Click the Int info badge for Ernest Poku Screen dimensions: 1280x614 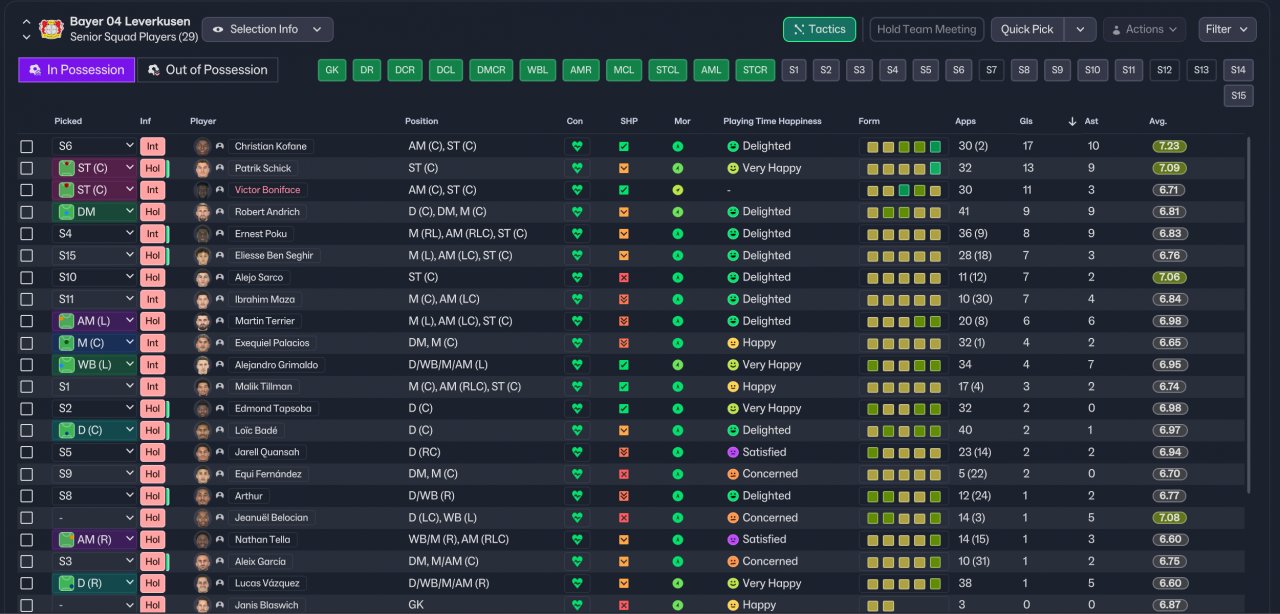(152, 233)
